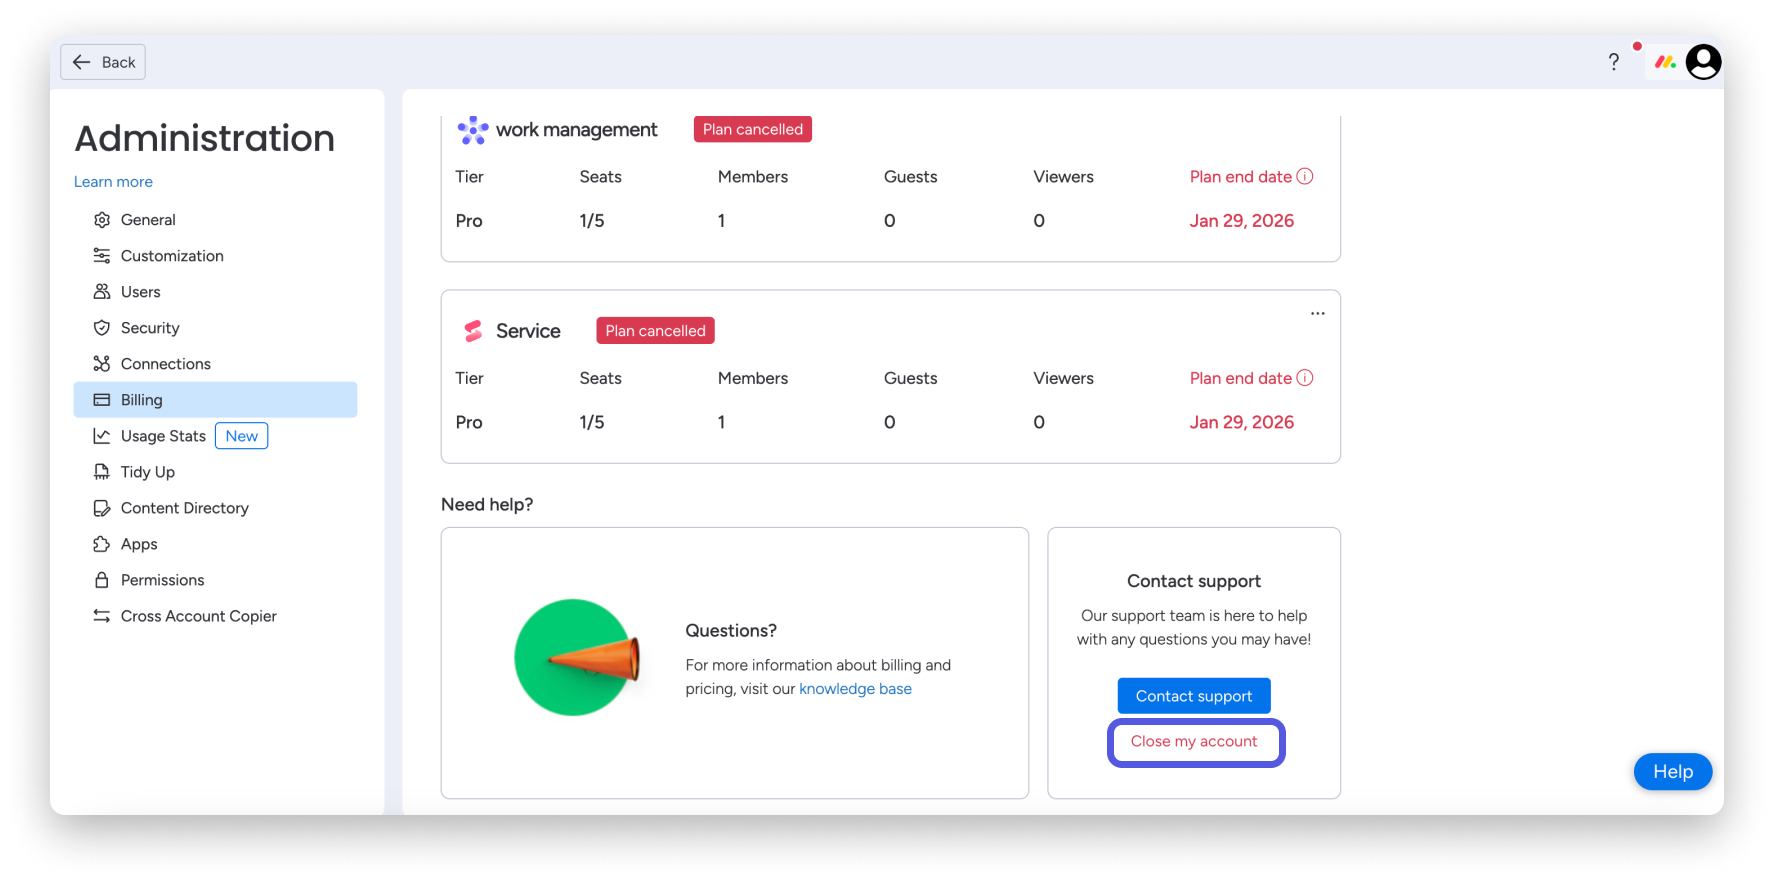This screenshot has width=1774, height=880.
Task: Click the Close my account button
Action: (x=1194, y=742)
